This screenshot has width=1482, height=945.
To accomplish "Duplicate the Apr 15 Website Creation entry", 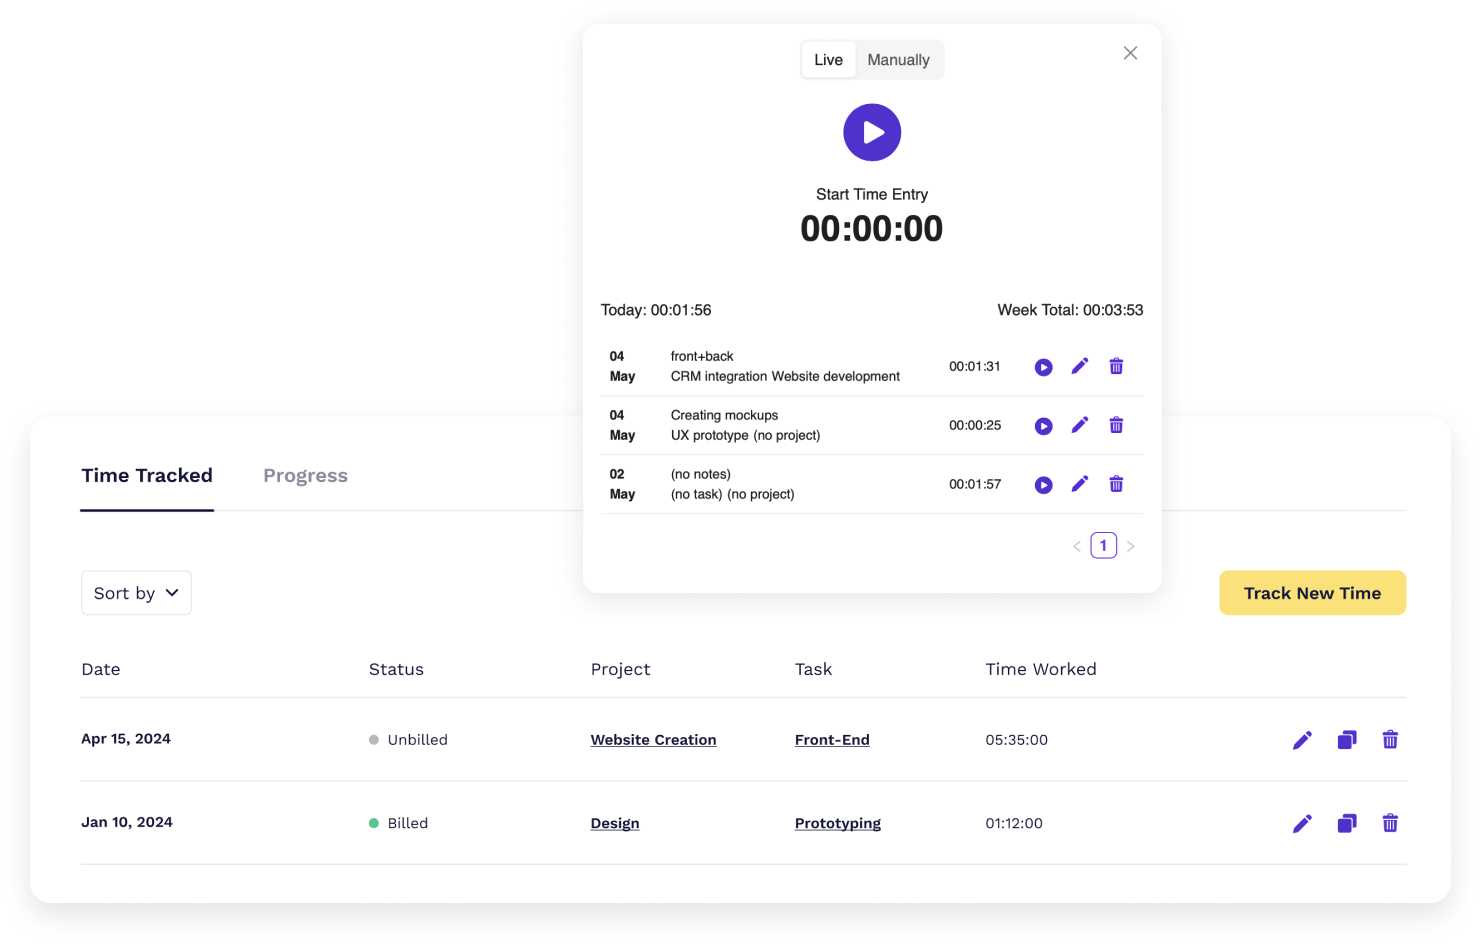I will tap(1346, 740).
